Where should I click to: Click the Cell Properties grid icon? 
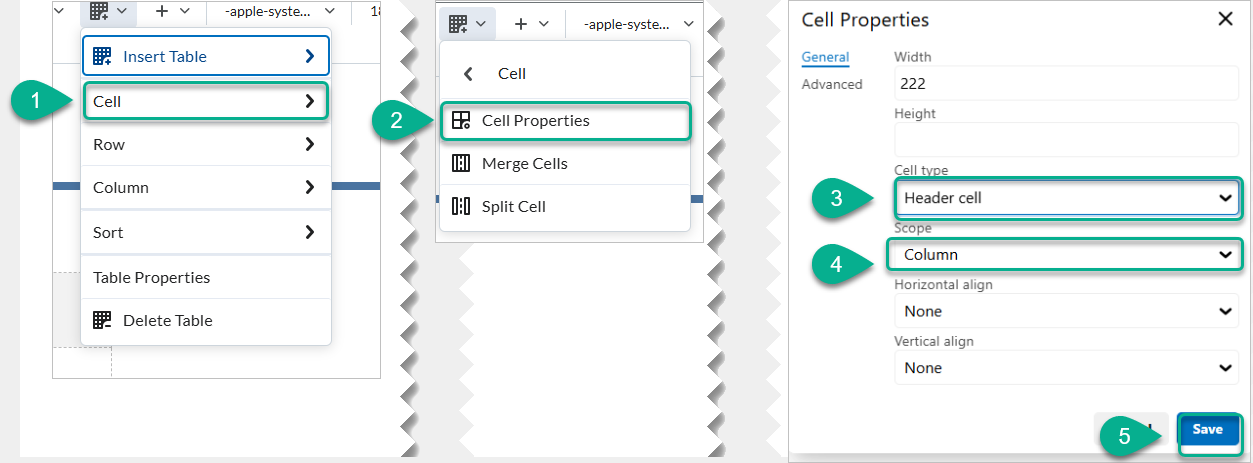[x=461, y=121]
